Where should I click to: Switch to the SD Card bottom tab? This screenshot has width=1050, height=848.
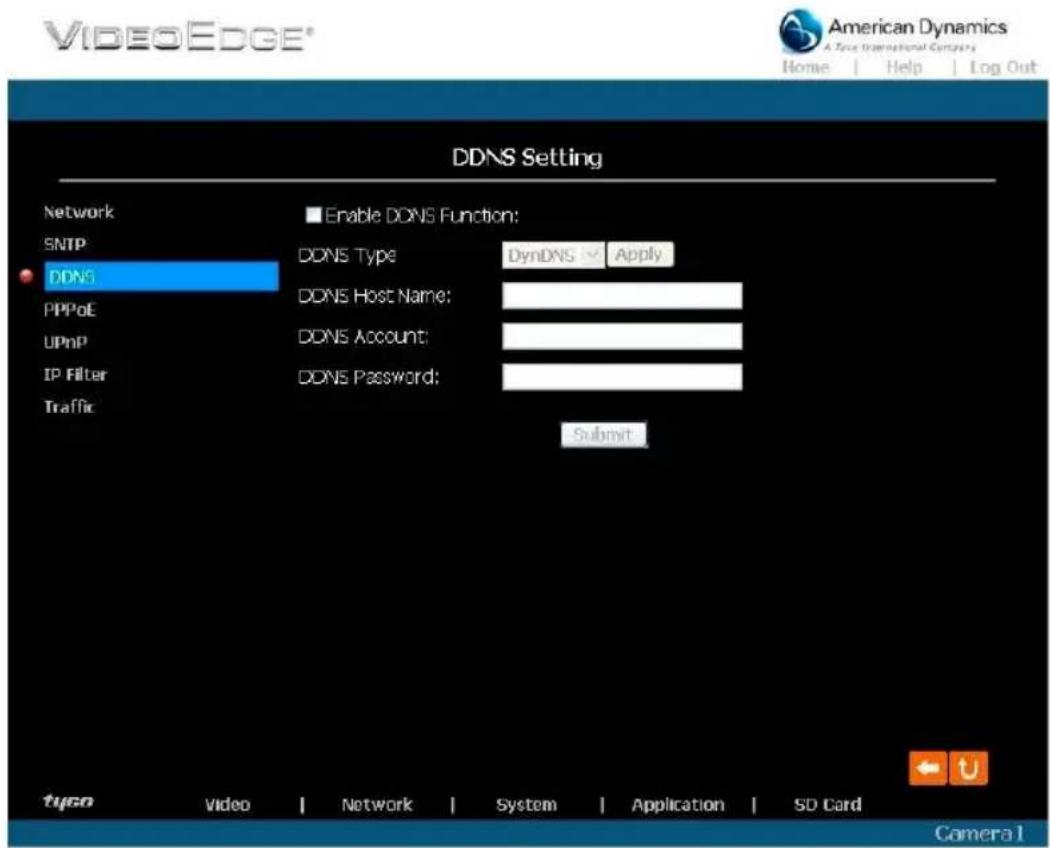coord(828,804)
